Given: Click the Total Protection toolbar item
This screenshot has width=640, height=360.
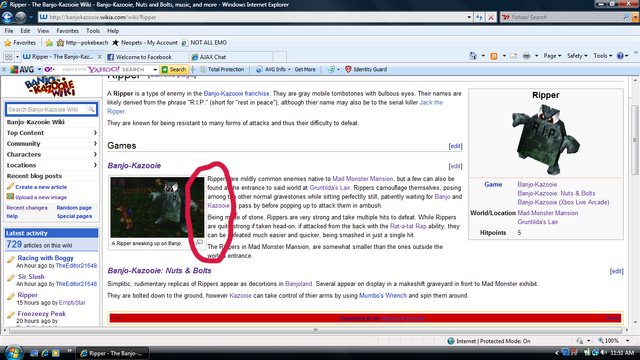Looking at the screenshot, I should pyautogui.click(x=222, y=69).
